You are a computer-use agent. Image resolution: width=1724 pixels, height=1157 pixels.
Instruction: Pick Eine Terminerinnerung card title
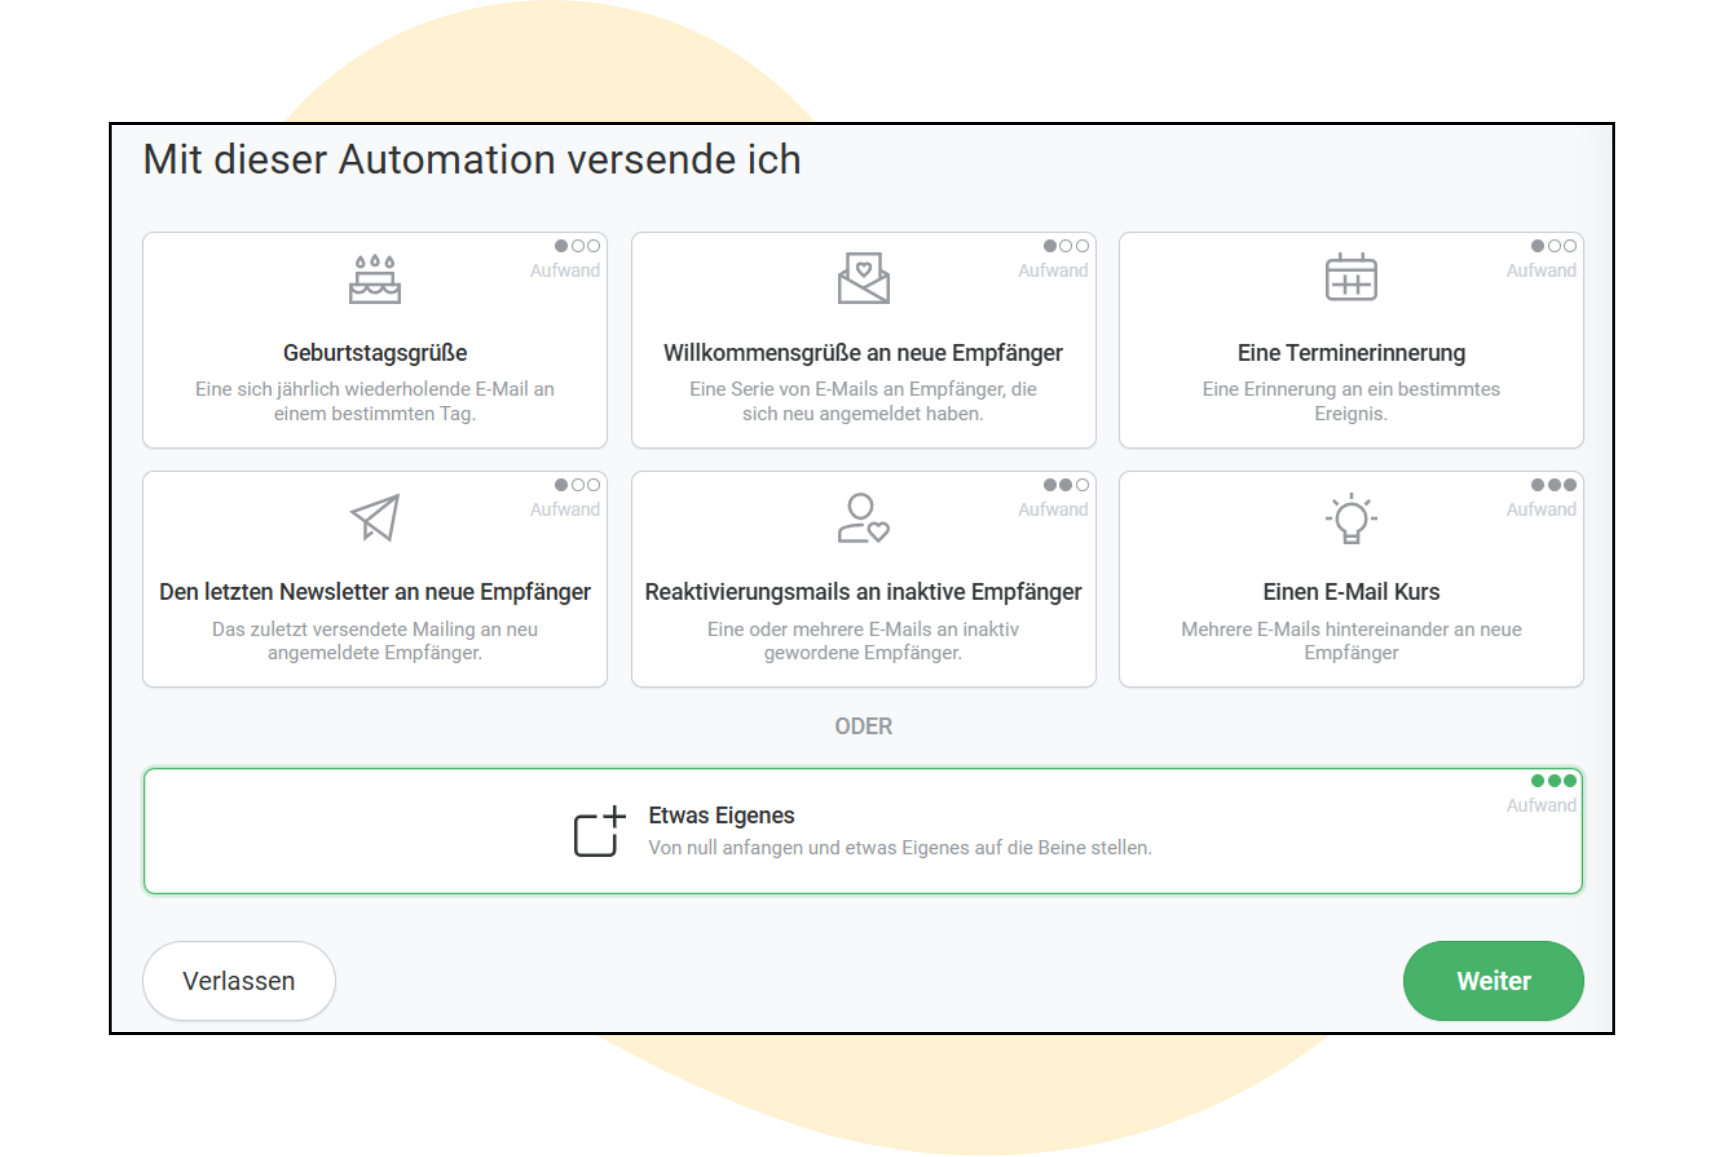pyautogui.click(x=1351, y=353)
